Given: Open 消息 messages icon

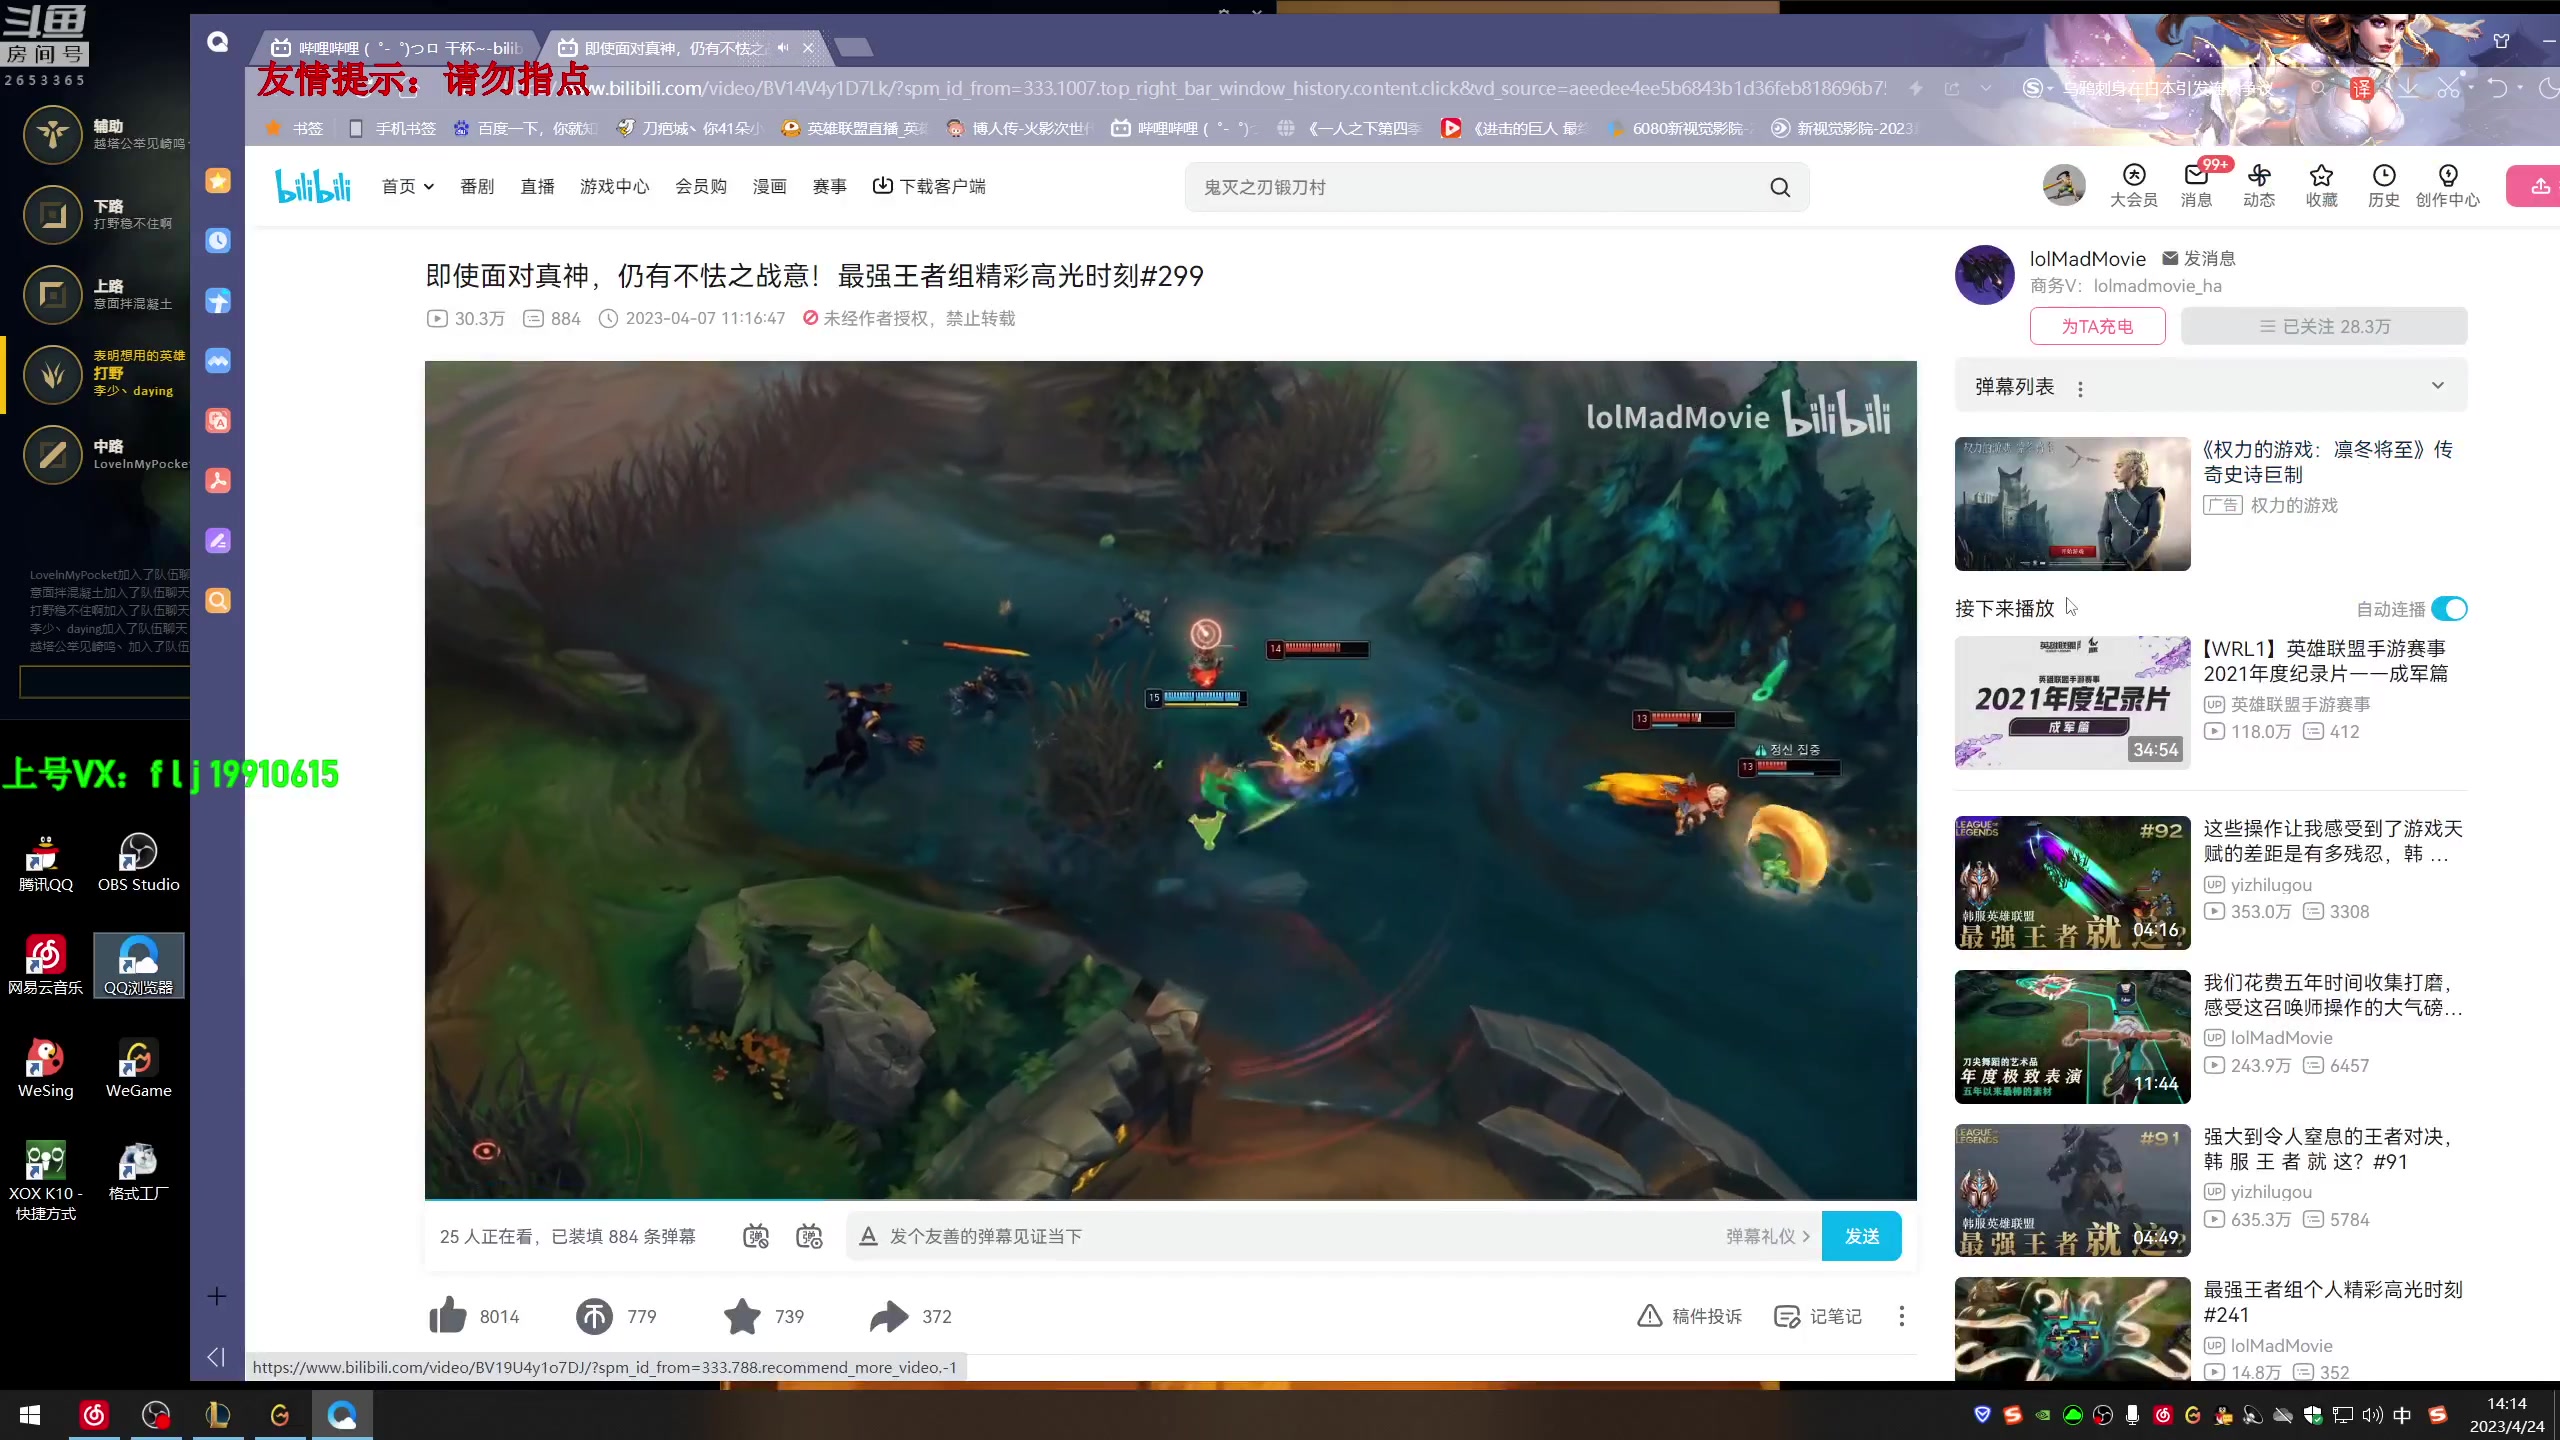Looking at the screenshot, I should point(2196,186).
